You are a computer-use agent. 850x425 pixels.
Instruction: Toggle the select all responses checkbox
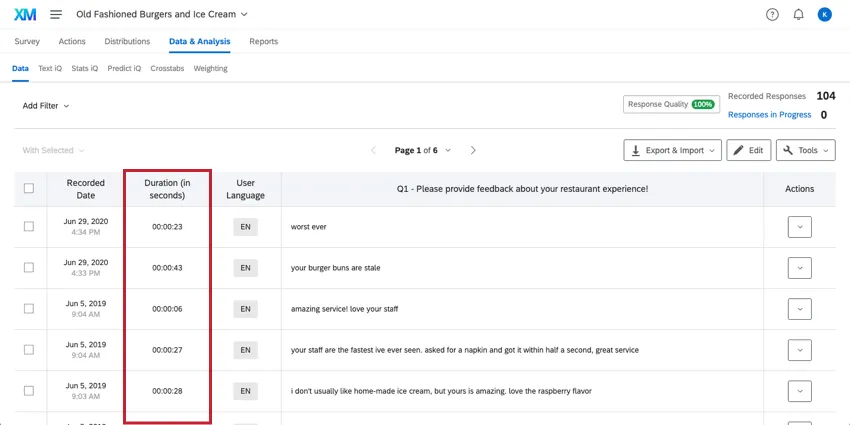[28, 188]
